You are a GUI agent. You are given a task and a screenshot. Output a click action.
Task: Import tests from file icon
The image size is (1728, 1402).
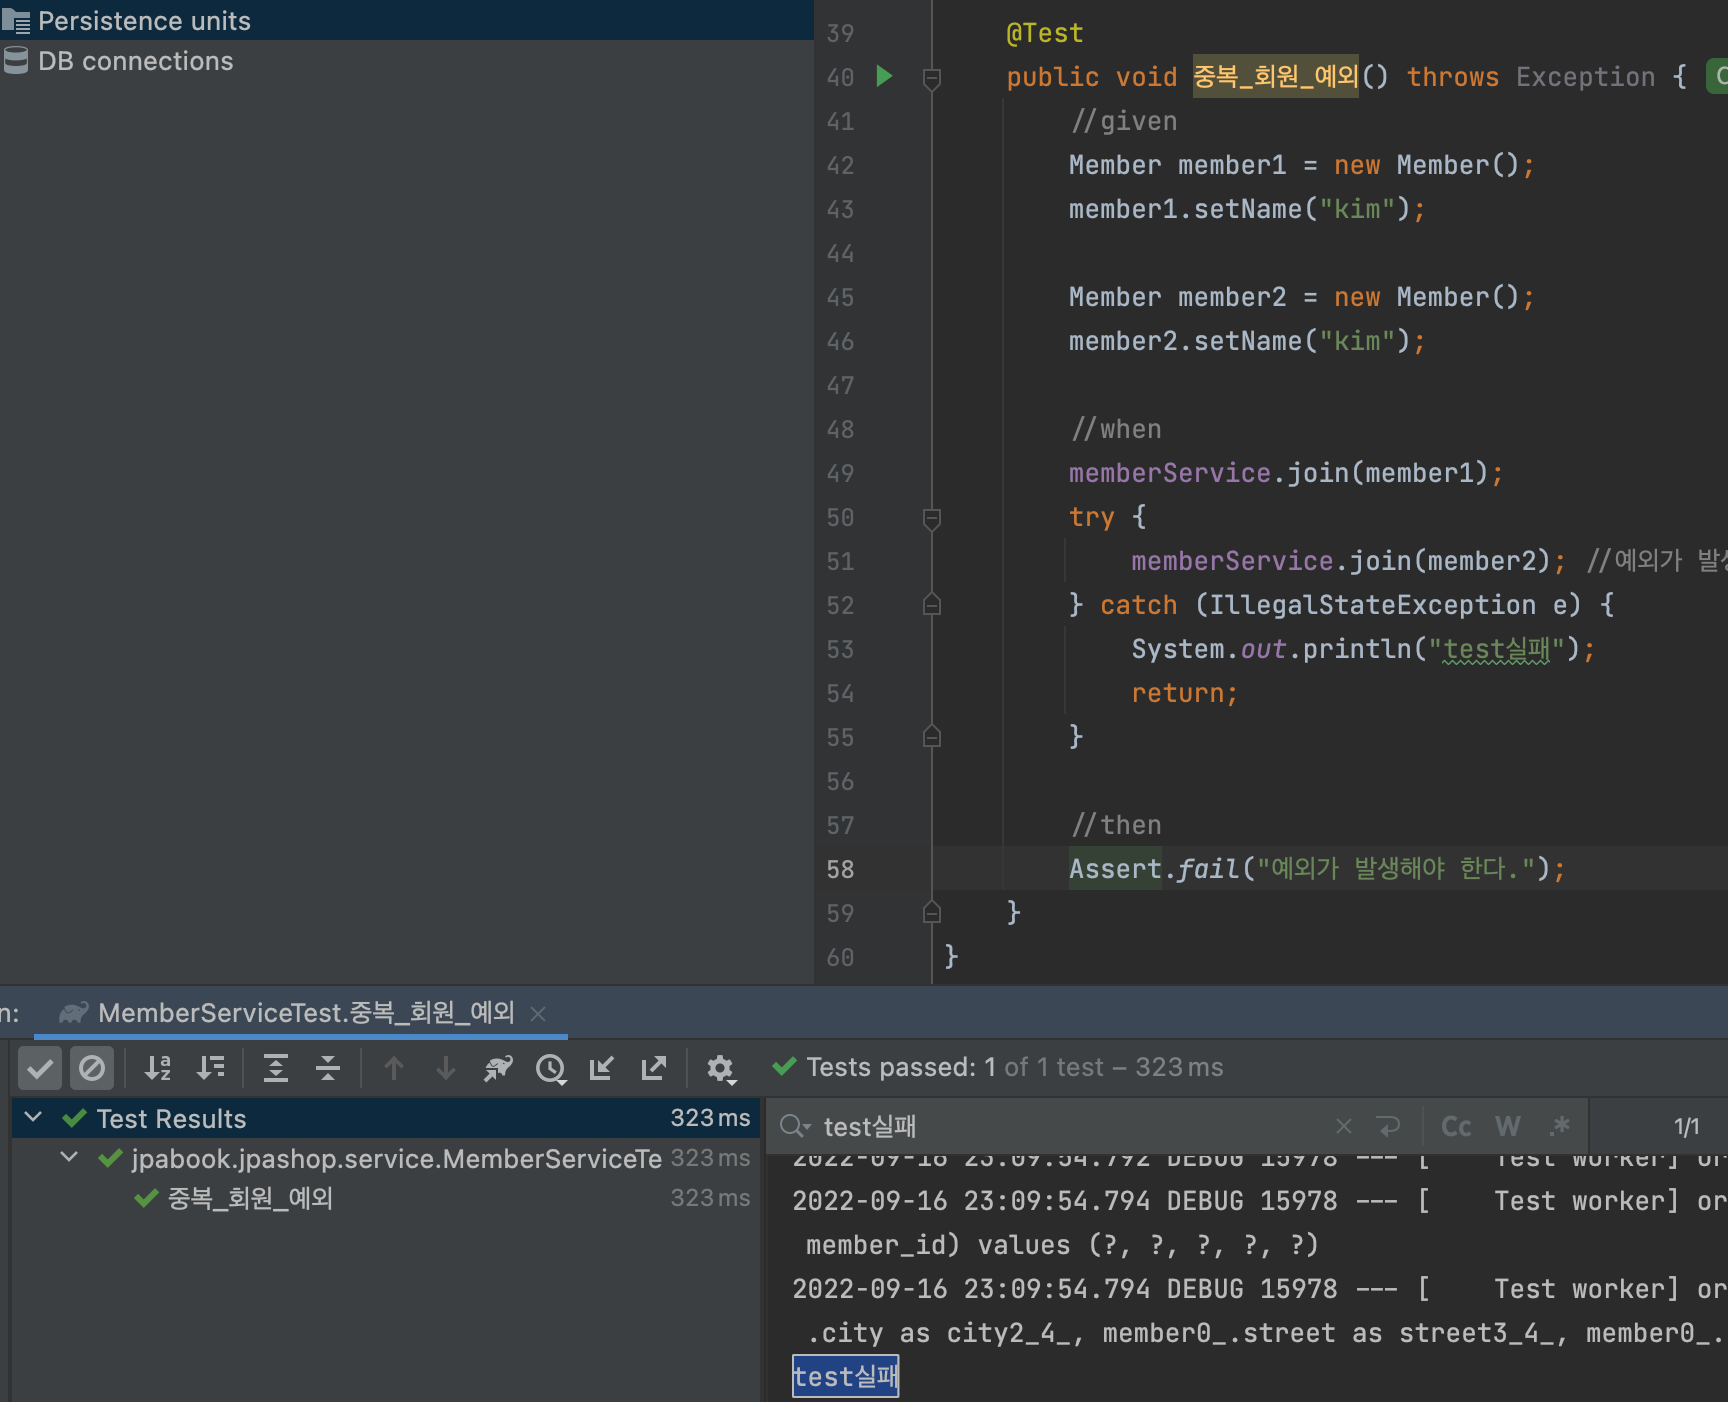(602, 1068)
